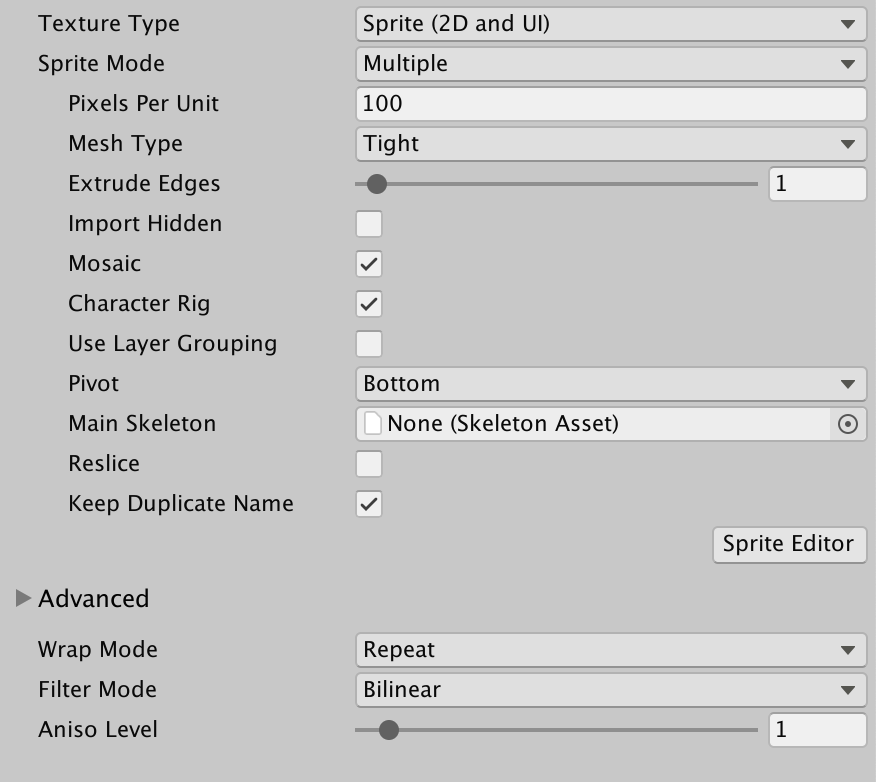Open the Mesh Type dropdown
Screen dimensions: 876x782
pos(610,144)
